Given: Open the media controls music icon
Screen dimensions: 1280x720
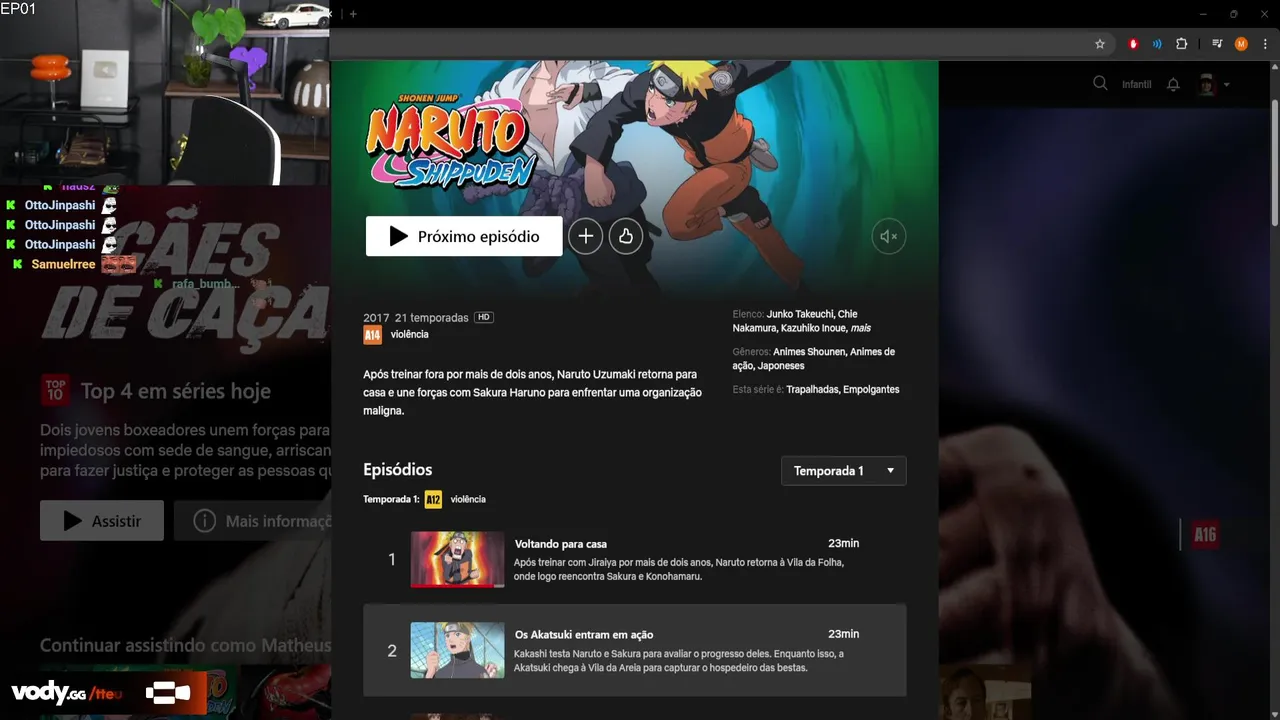Looking at the screenshot, I should (1217, 44).
